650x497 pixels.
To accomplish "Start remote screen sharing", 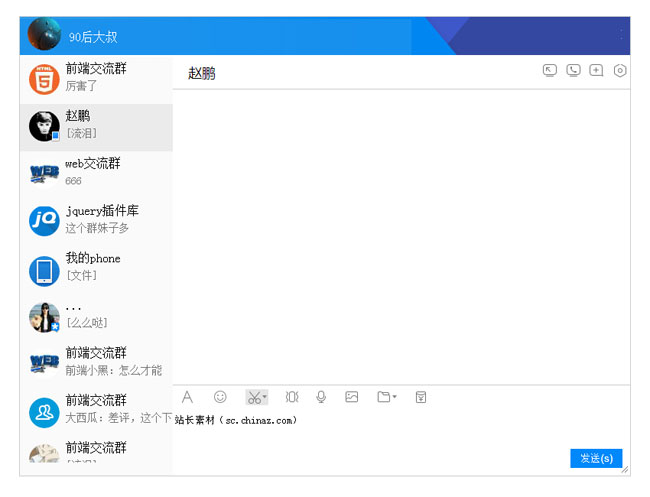I will [549, 70].
